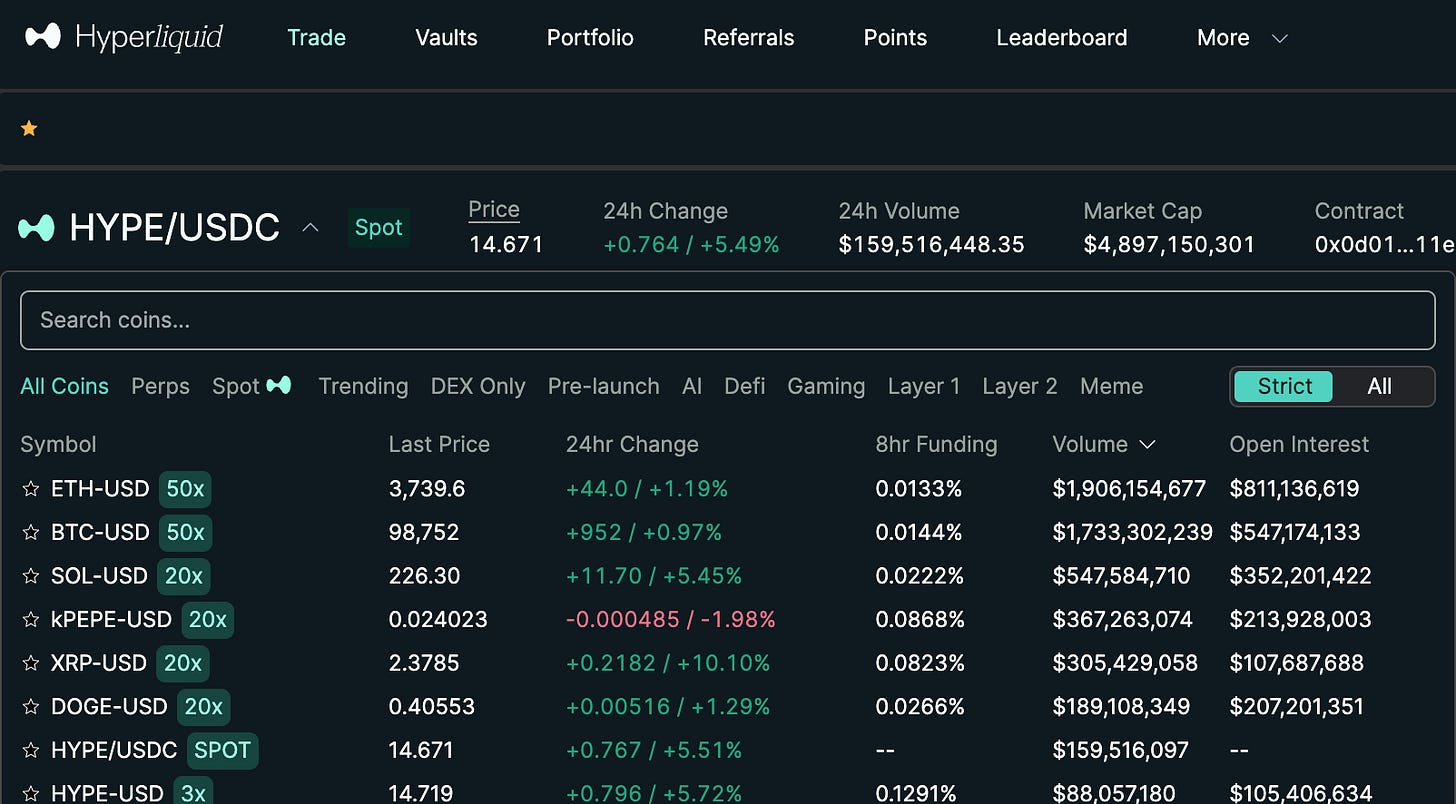Open the Portfolio page

click(x=590, y=38)
